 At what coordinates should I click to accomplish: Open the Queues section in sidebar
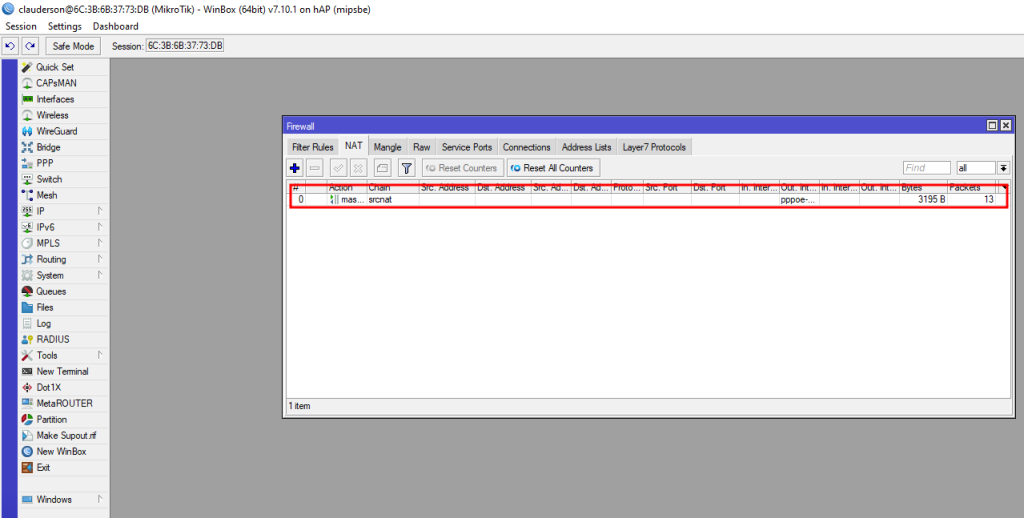click(x=51, y=291)
